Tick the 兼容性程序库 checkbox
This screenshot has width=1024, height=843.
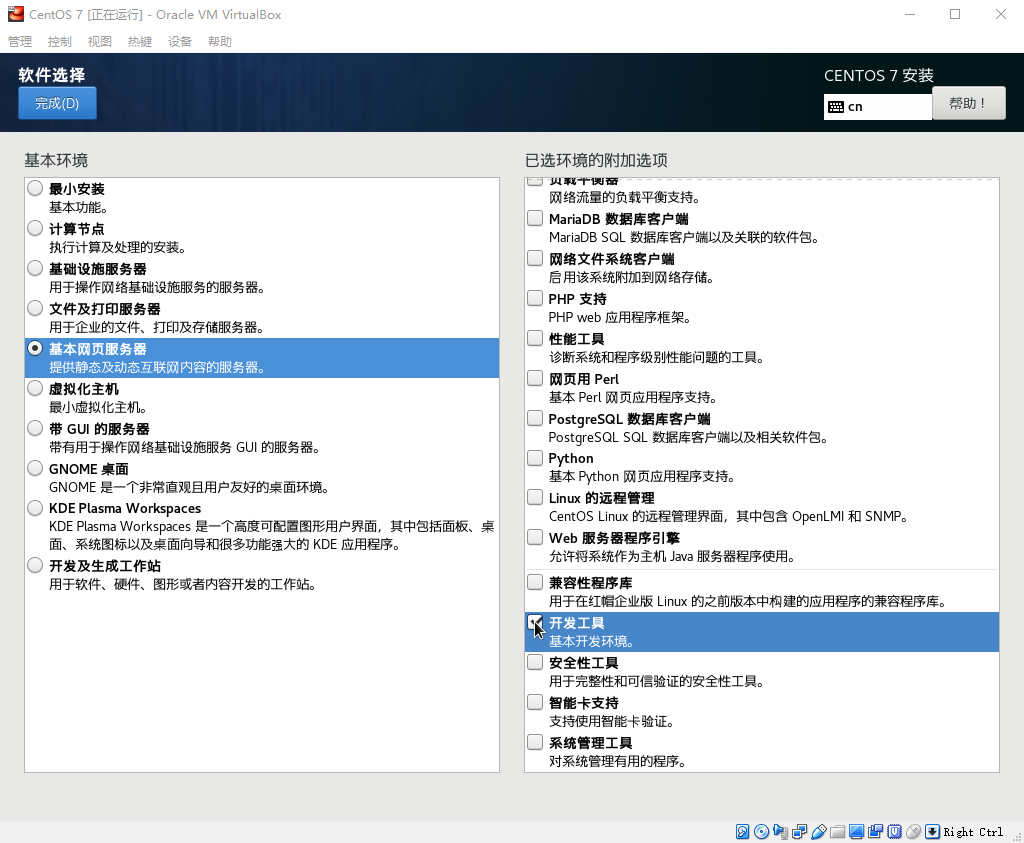[535, 582]
